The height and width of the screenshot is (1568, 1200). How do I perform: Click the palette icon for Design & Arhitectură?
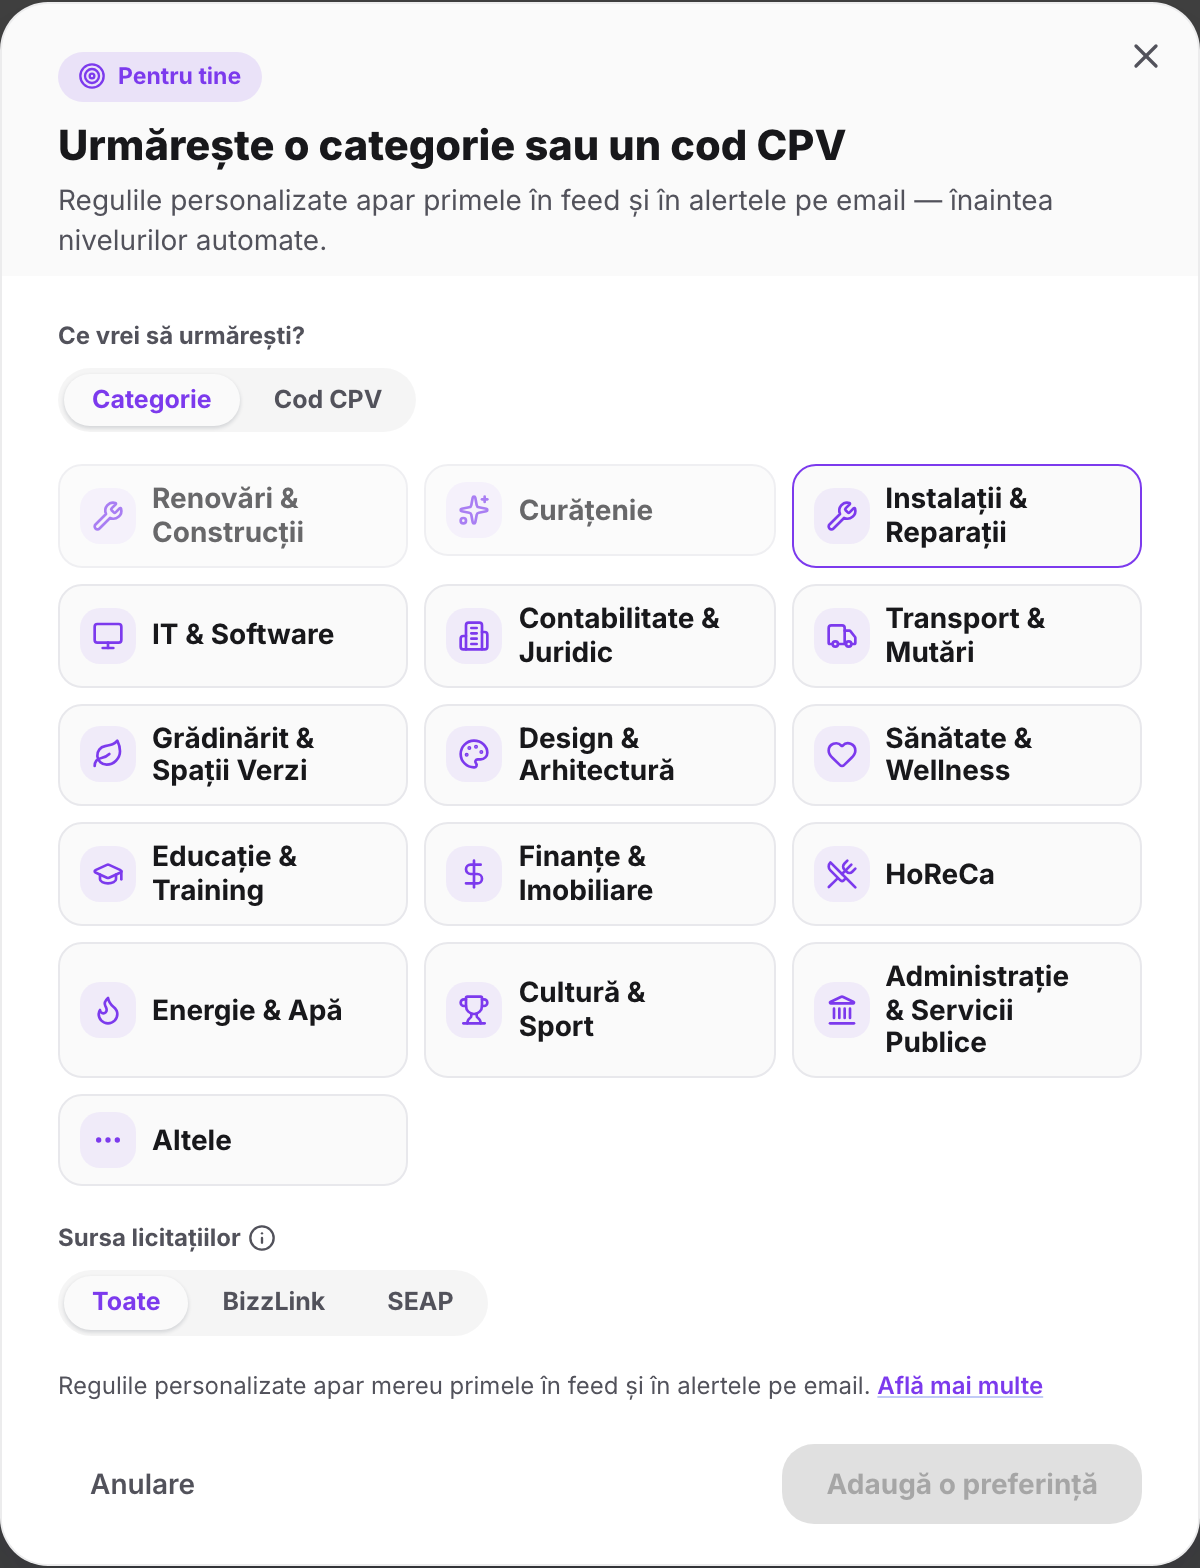coord(474,754)
